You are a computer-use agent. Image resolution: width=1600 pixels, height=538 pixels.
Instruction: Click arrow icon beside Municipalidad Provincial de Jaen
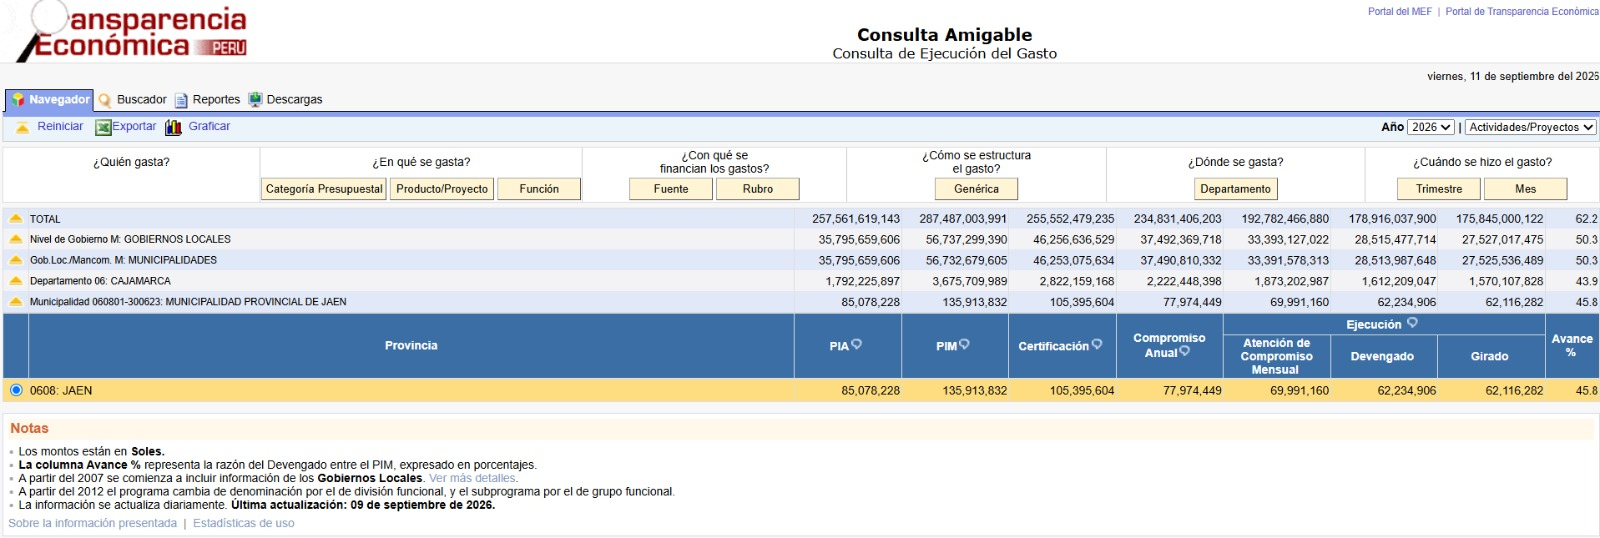[15, 301]
